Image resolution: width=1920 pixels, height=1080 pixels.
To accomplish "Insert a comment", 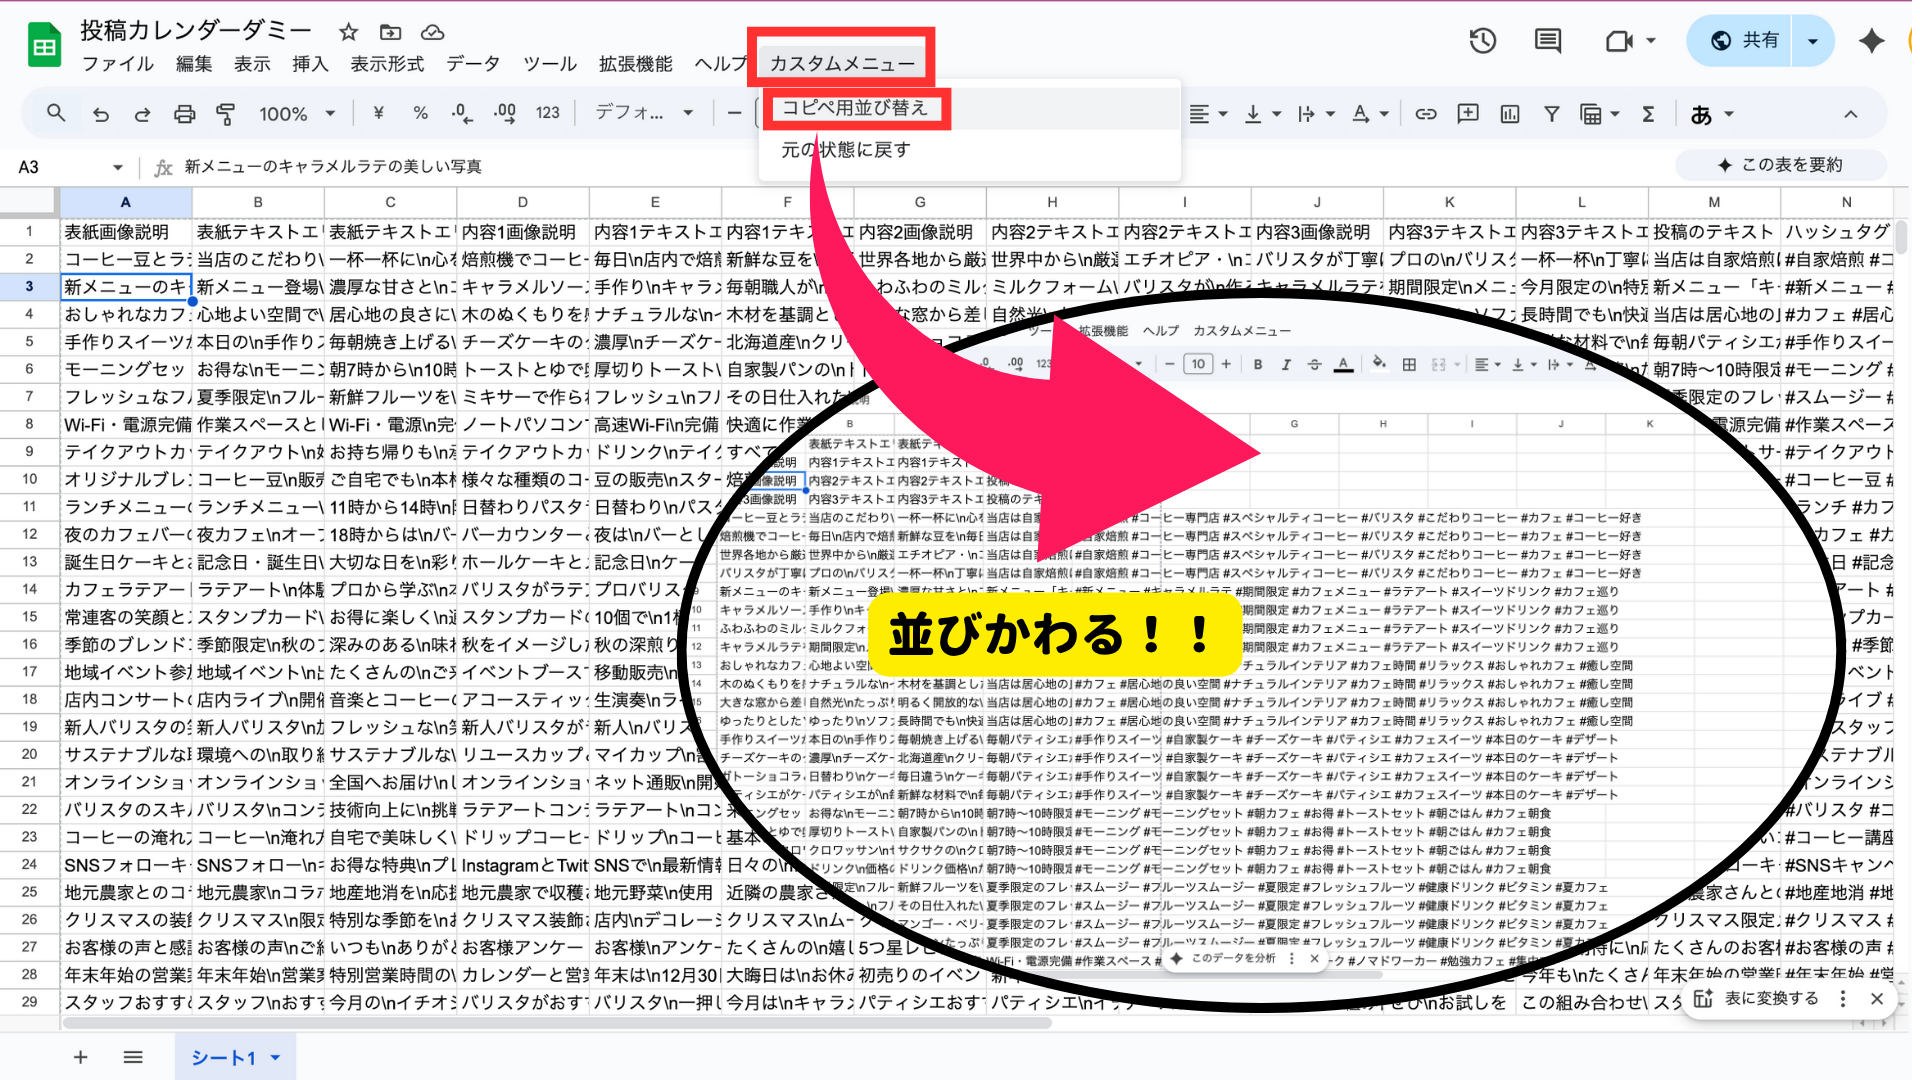I will (x=1468, y=113).
